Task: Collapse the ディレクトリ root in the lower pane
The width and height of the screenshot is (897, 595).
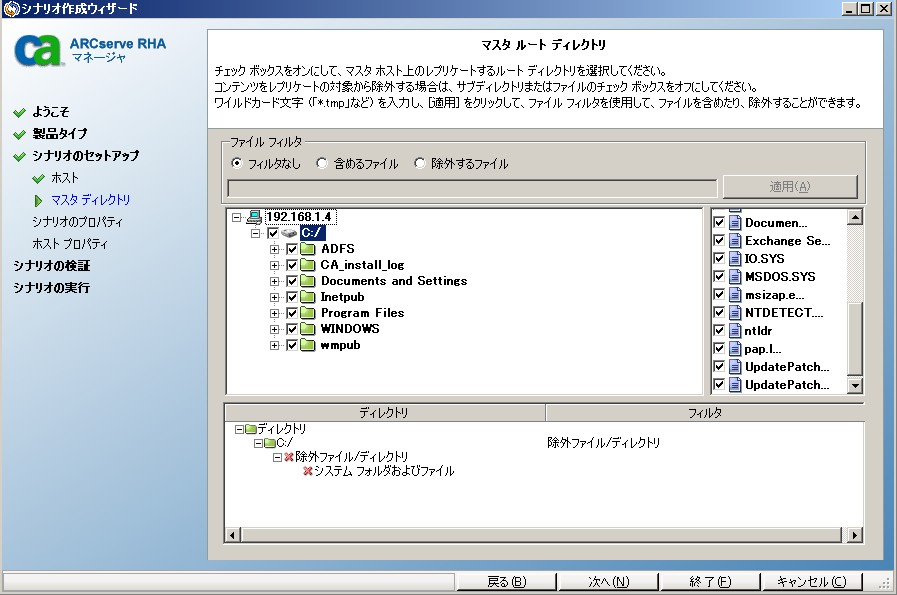Action: click(x=240, y=429)
